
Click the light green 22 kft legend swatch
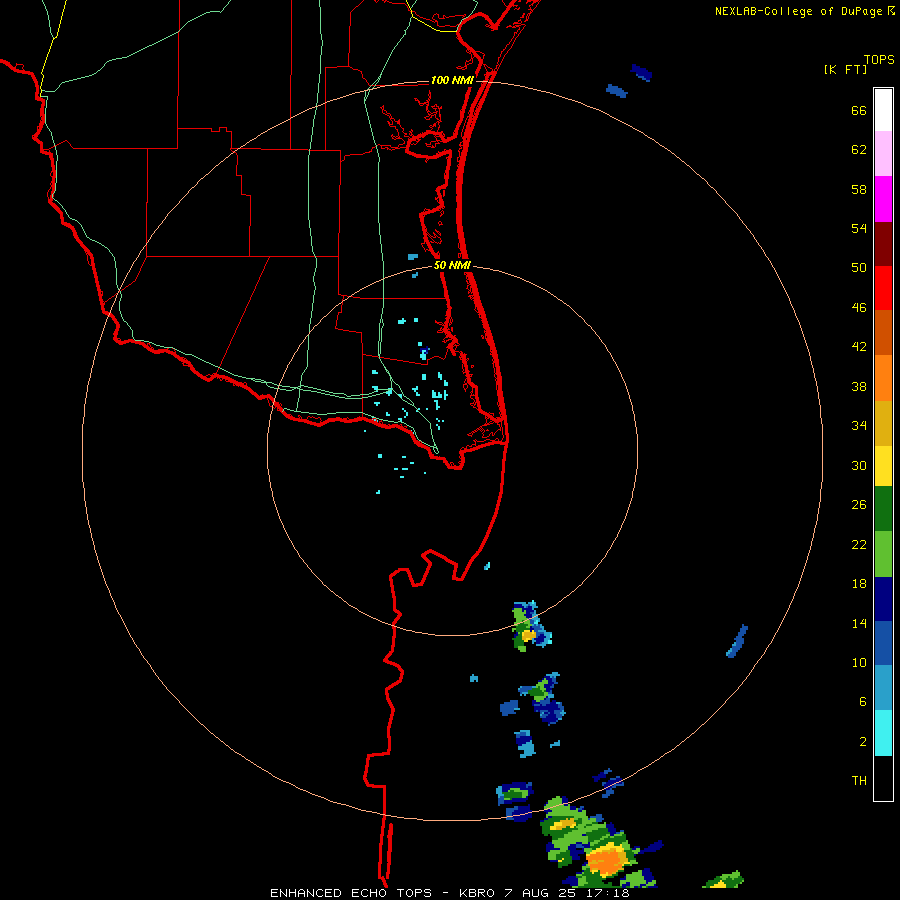(x=883, y=554)
